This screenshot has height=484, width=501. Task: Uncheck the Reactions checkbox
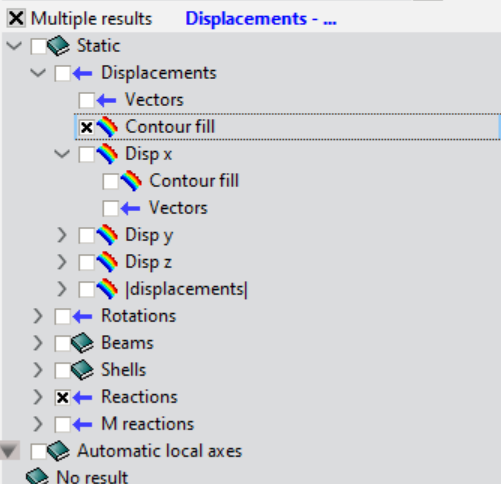pyautogui.click(x=62, y=397)
